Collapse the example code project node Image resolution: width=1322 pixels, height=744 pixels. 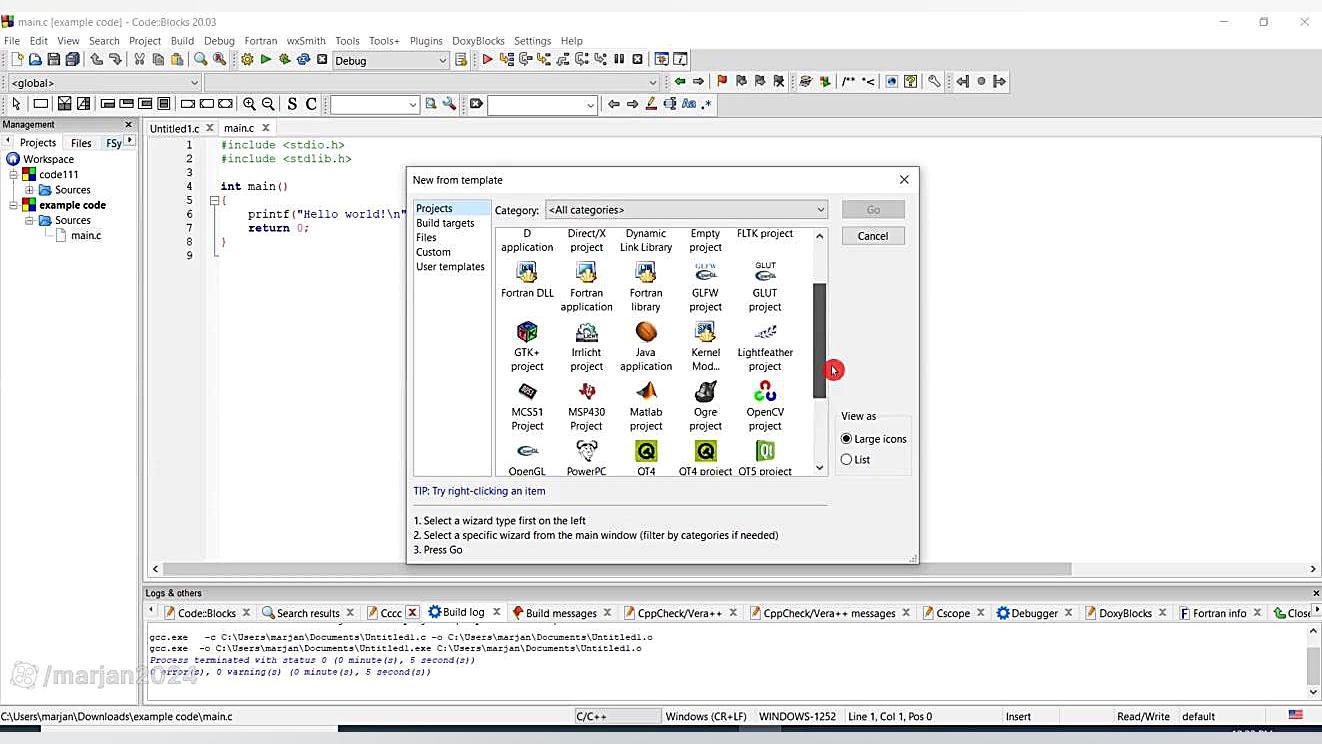tap(14, 205)
